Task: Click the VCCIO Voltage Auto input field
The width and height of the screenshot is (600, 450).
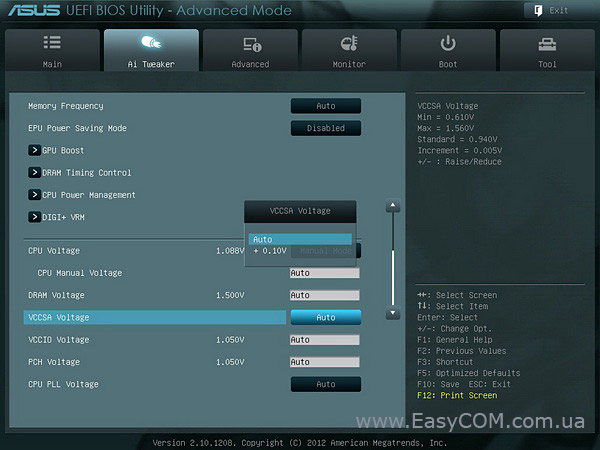Action: click(324, 340)
